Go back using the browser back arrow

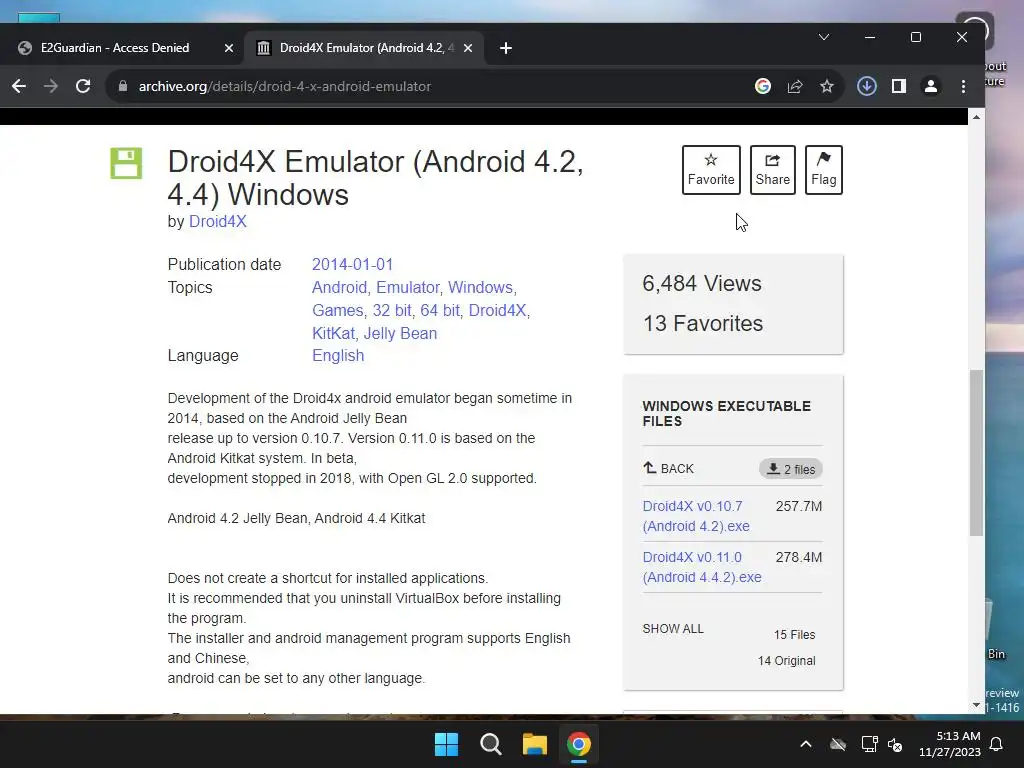[19, 86]
